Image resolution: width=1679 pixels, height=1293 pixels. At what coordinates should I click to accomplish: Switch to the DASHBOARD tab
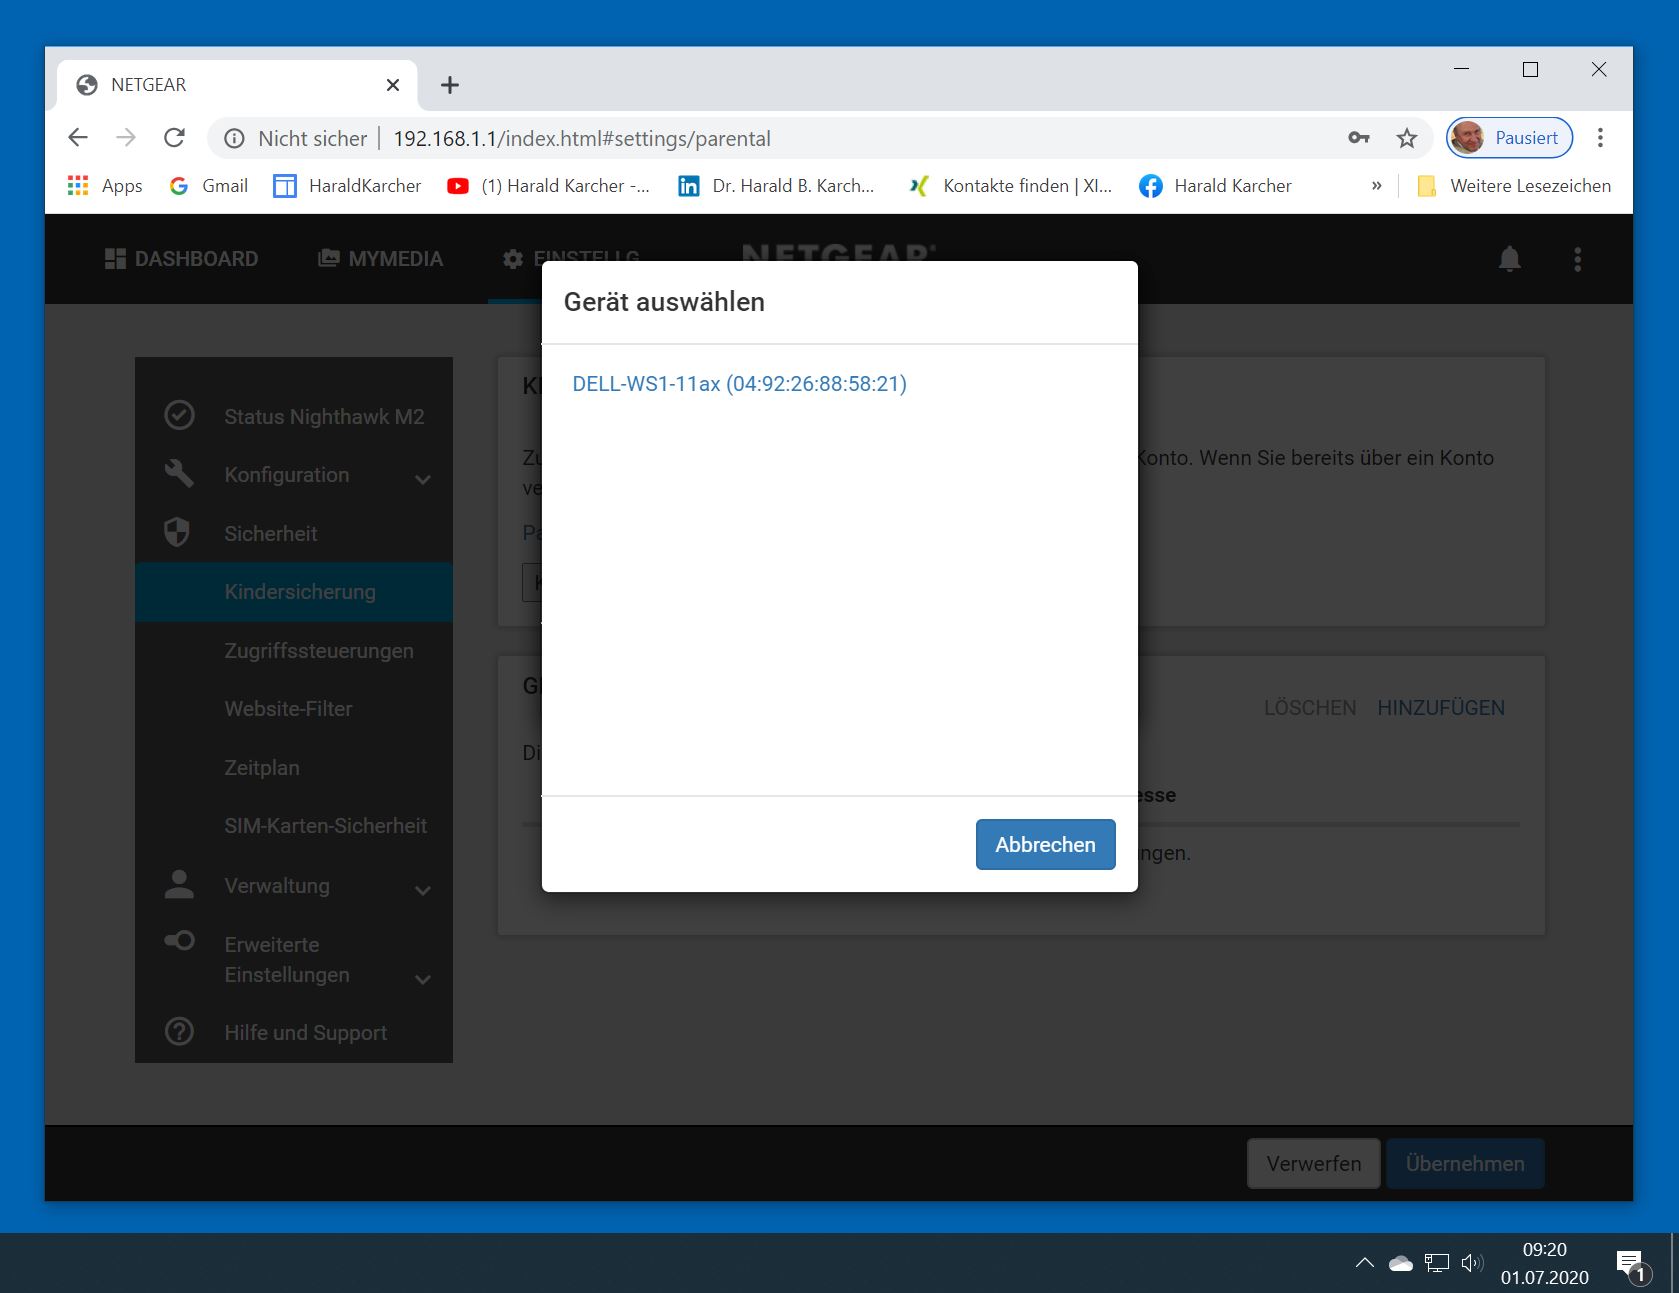[181, 259]
